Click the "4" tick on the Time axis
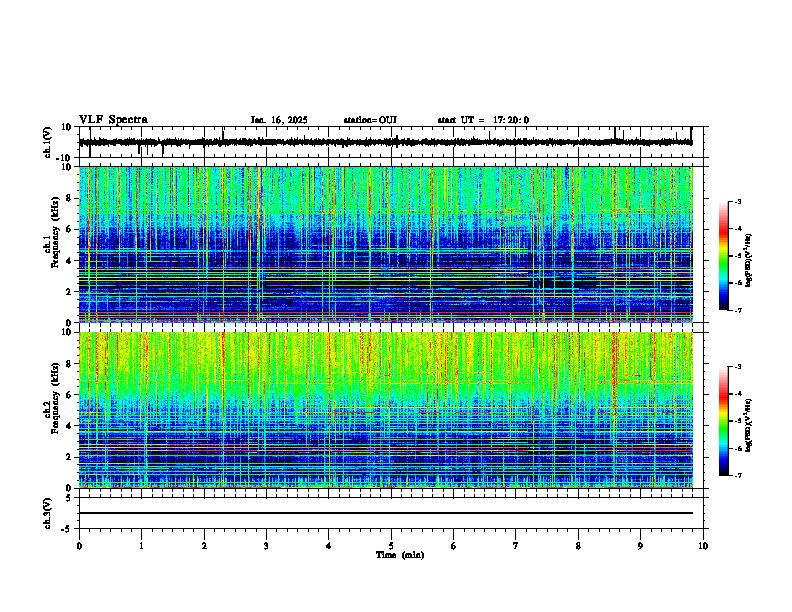Viewport: 792px width, 612px height. coord(329,546)
